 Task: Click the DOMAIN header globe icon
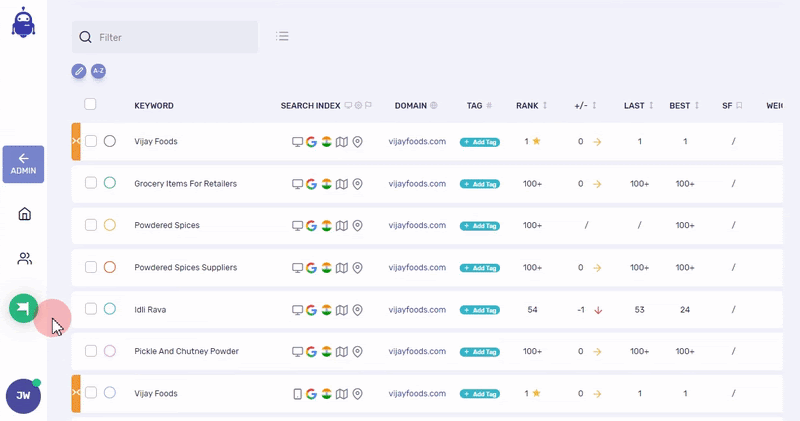pyautogui.click(x=434, y=106)
